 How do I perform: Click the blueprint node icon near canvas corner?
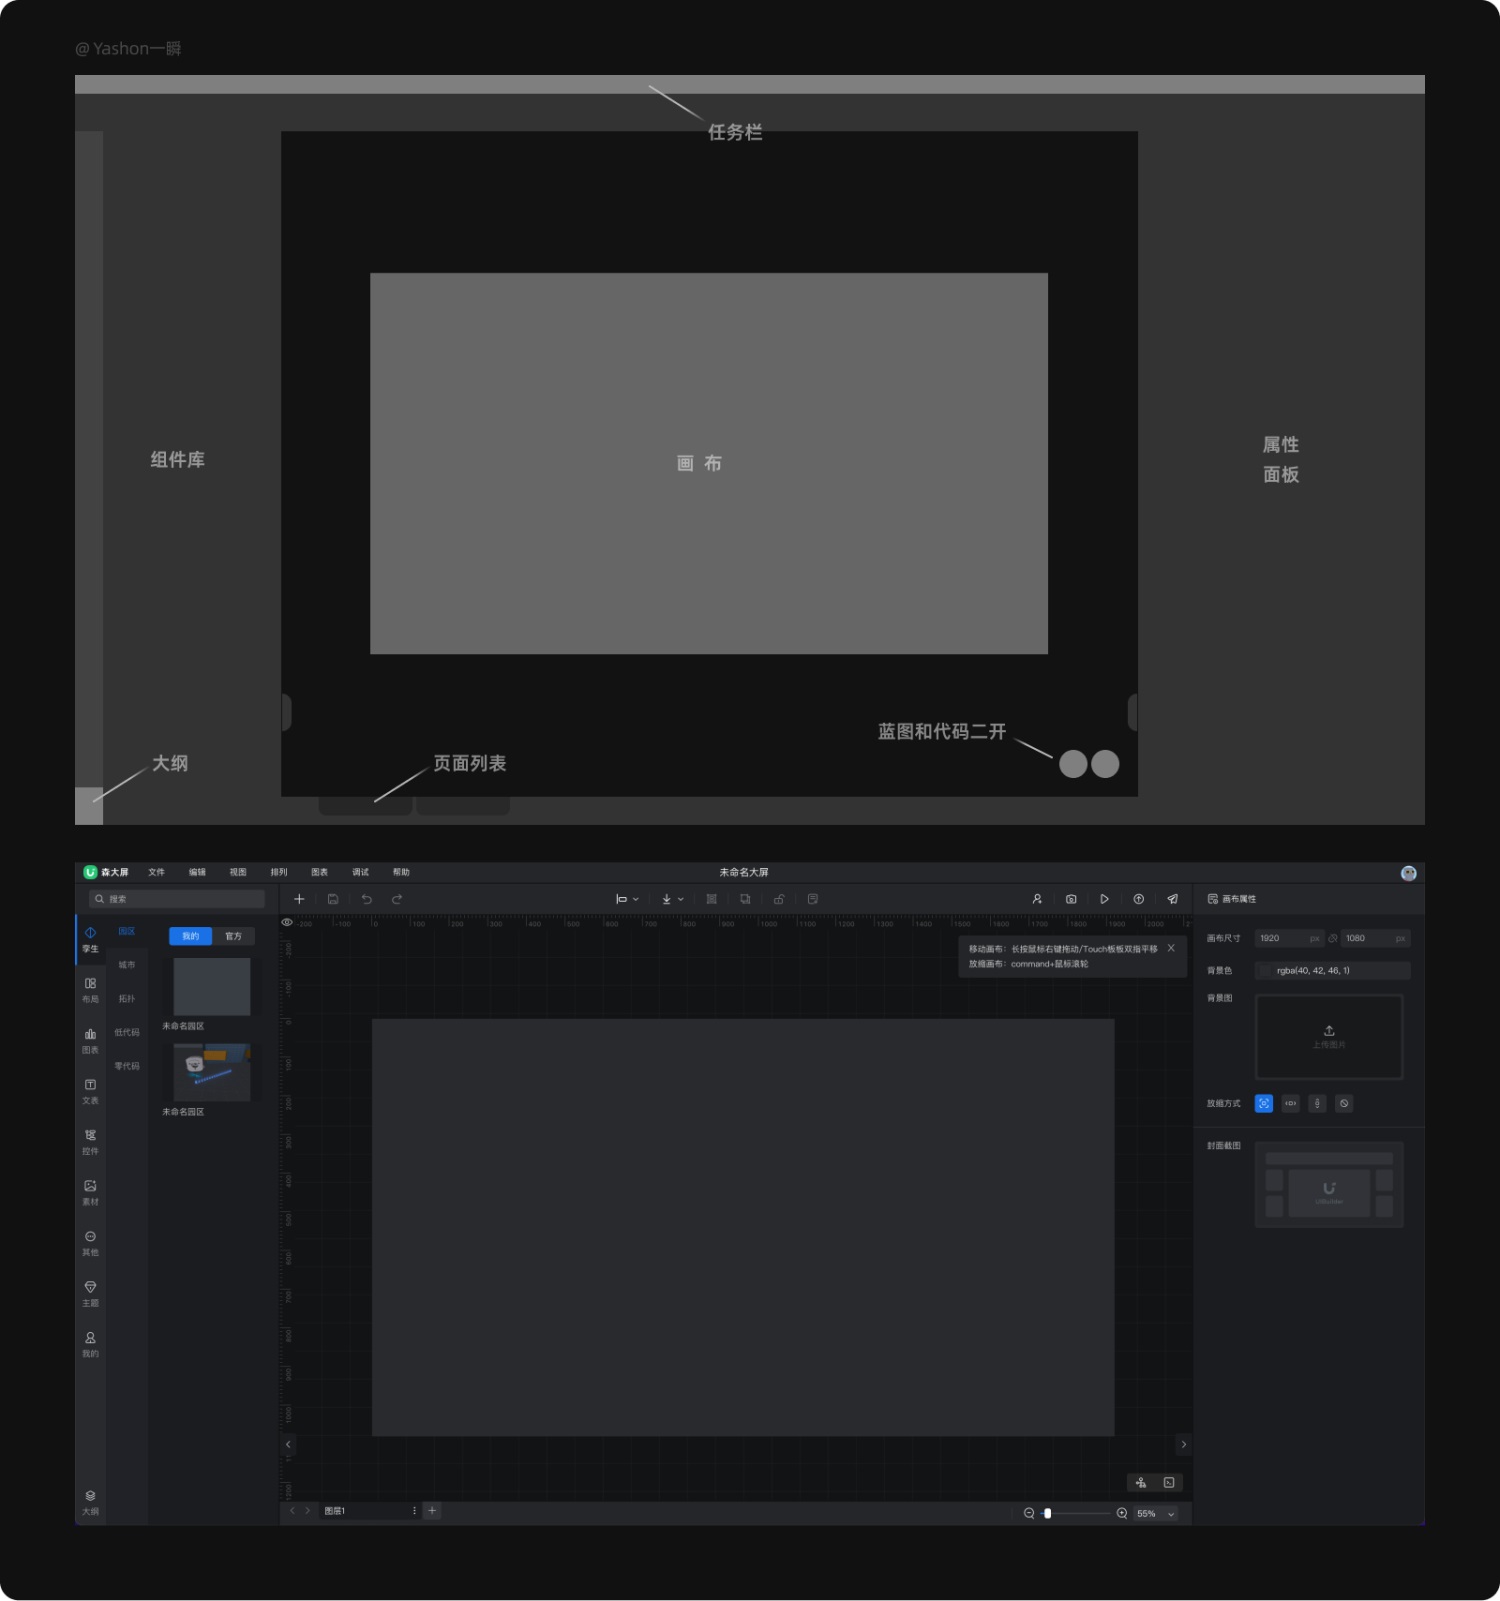tap(1141, 1483)
